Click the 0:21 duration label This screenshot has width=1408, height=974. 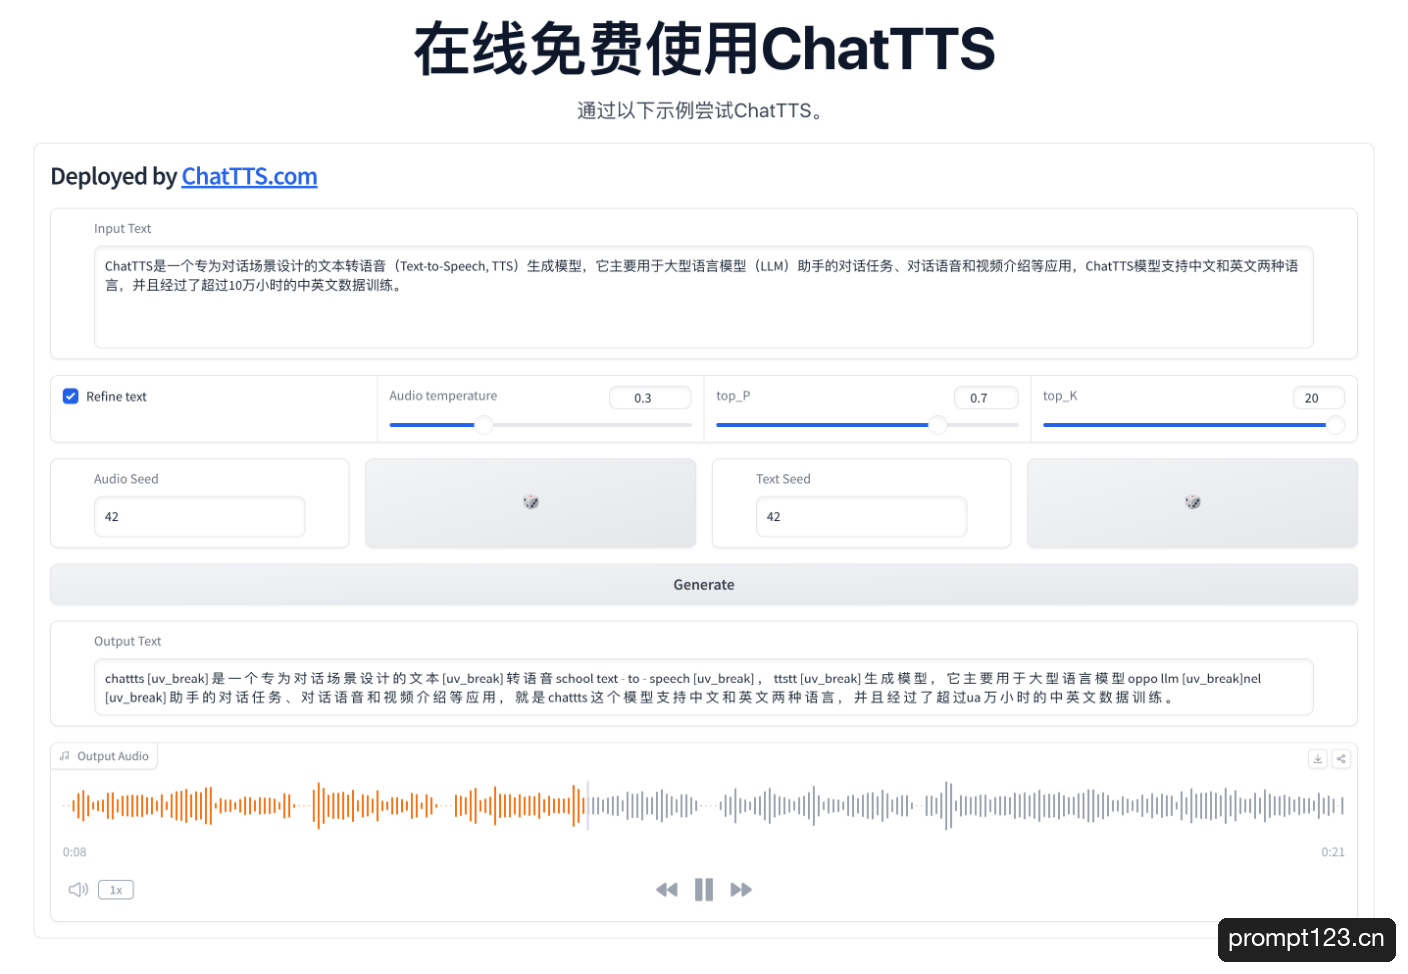coord(1333,852)
